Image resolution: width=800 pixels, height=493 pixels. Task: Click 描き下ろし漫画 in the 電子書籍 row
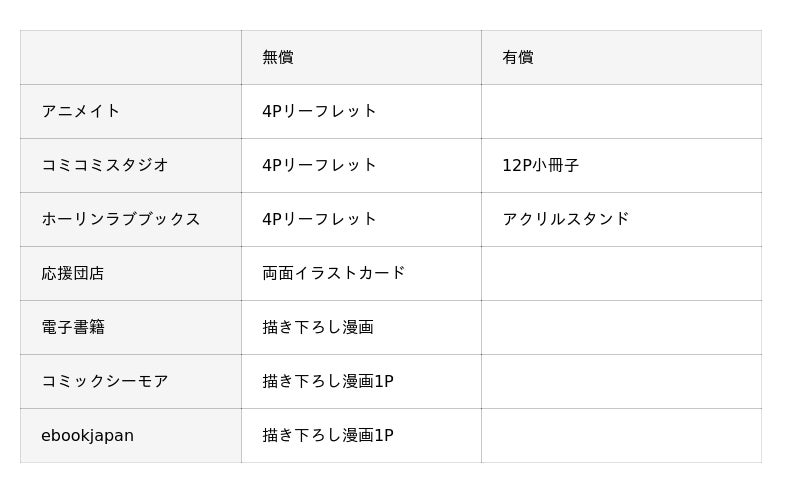pos(318,327)
